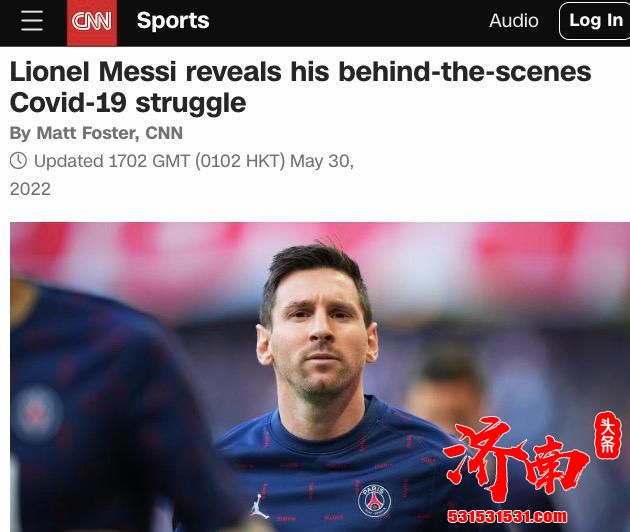
Task: Click the Log In button
Action: tap(595, 20)
